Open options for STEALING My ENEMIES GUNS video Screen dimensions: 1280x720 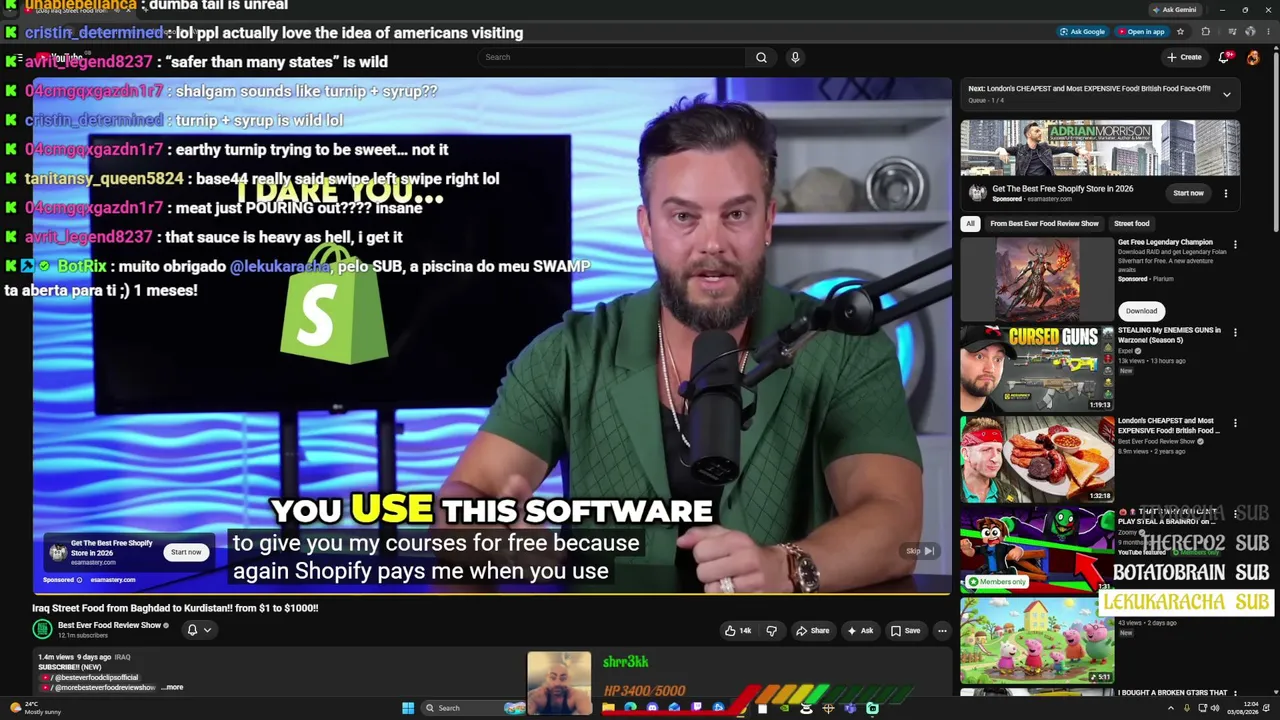point(1235,333)
